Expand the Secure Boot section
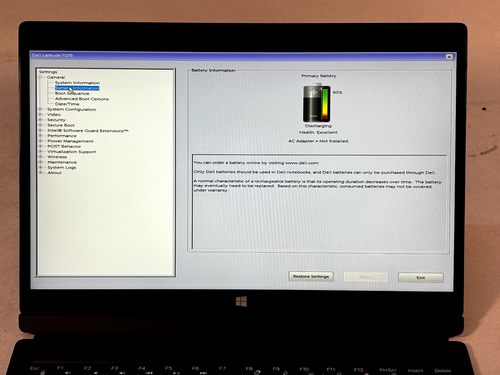Viewport: 500px width, 375px height. click(x=40, y=125)
